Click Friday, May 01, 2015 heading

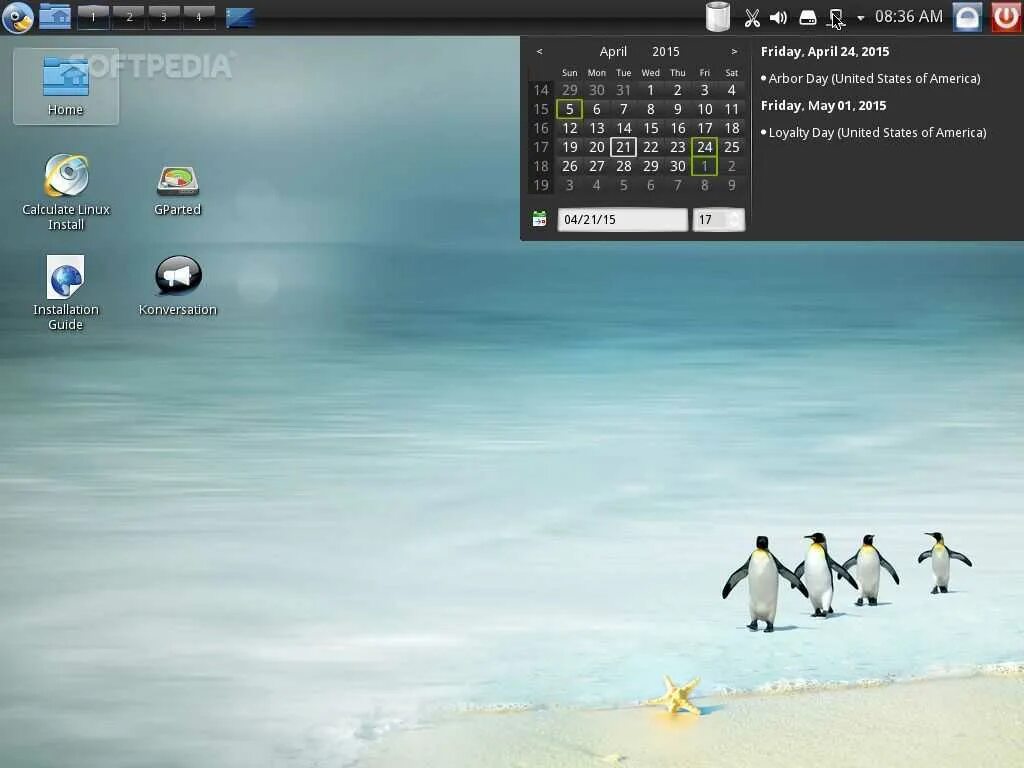(x=824, y=106)
